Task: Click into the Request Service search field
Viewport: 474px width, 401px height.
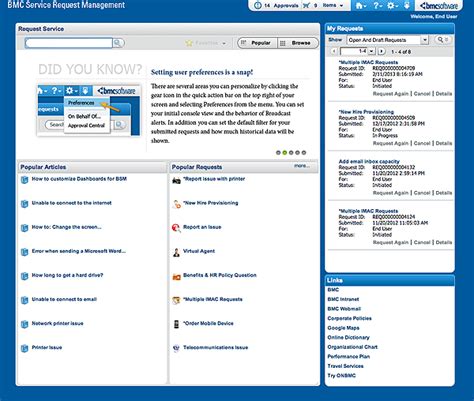Action: point(69,43)
